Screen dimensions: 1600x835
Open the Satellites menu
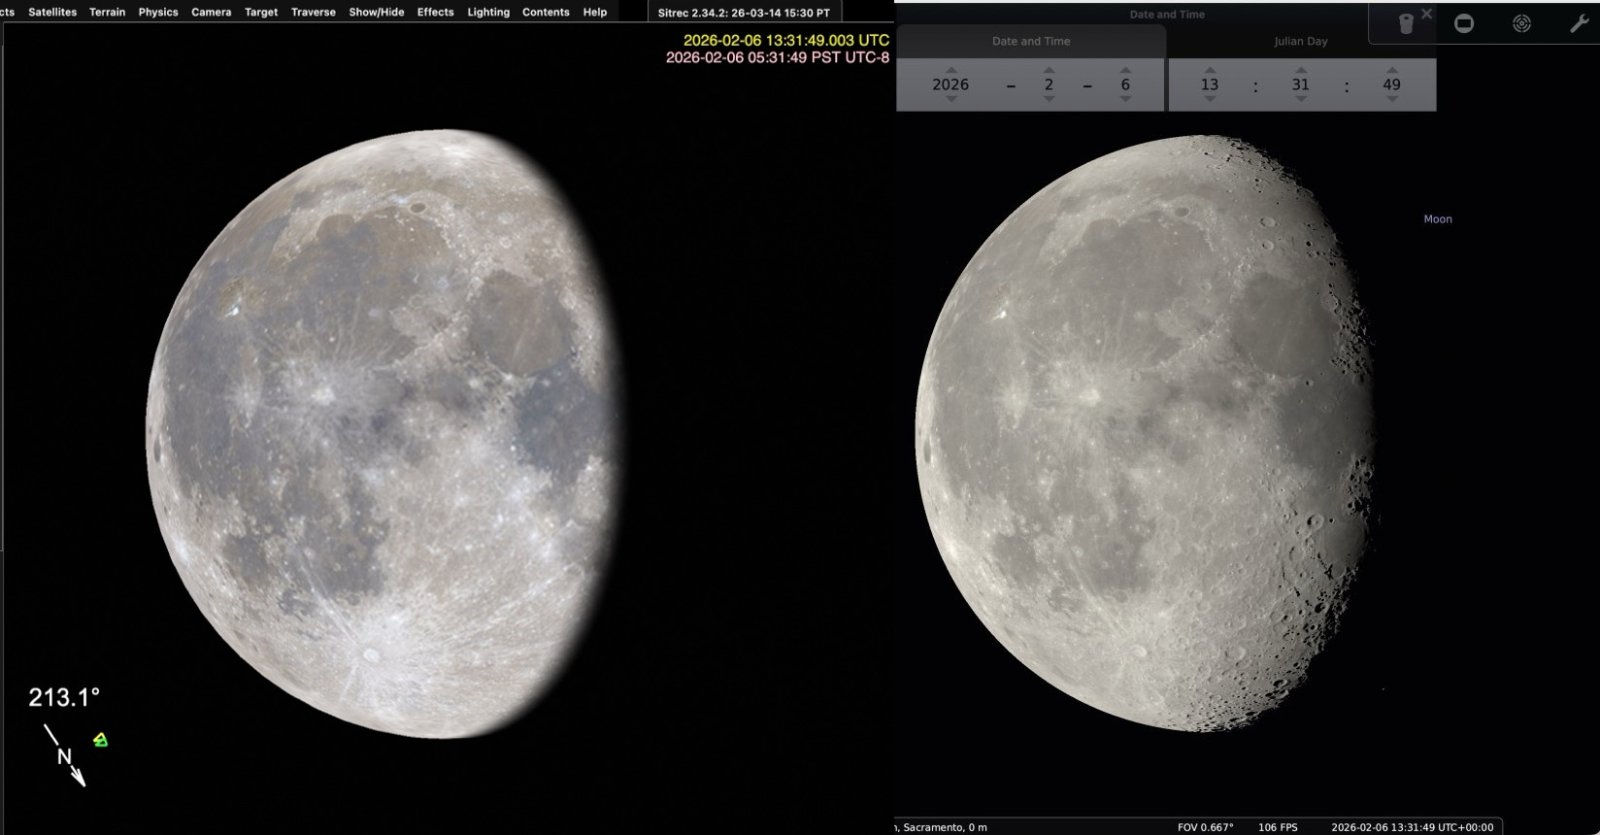52,12
